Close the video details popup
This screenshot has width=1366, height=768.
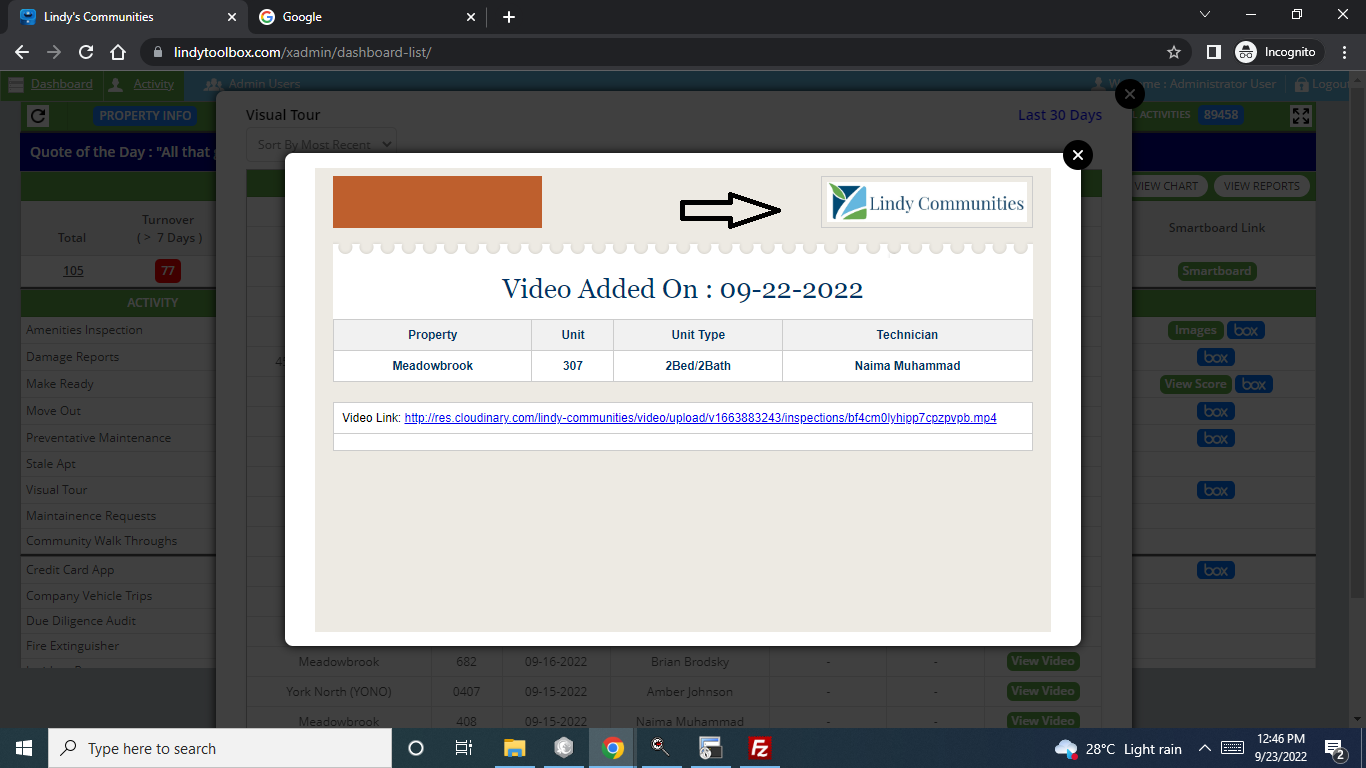1077,155
